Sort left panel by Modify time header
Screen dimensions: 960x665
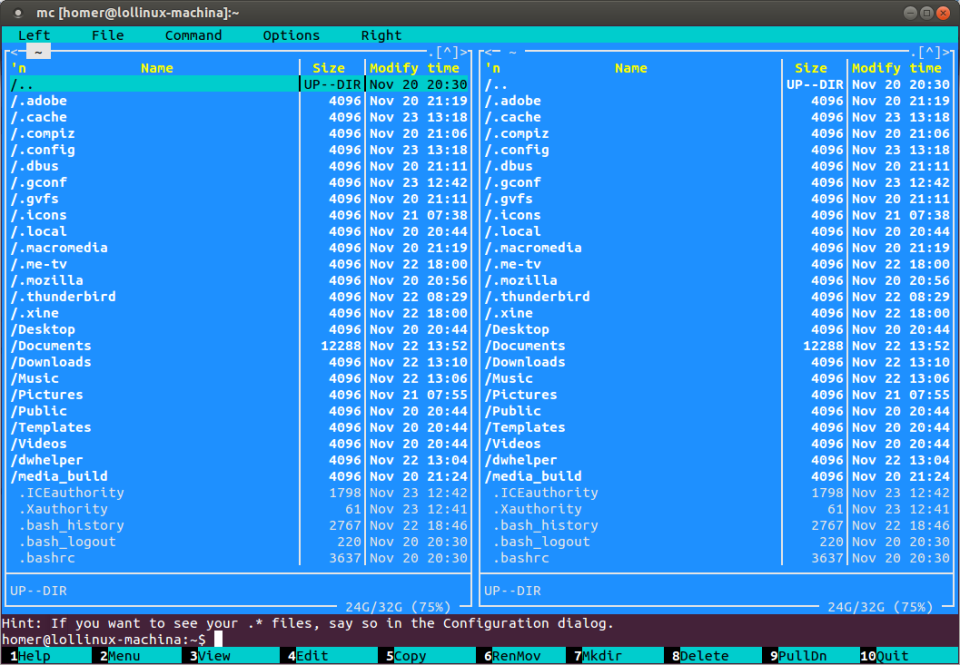click(414, 69)
